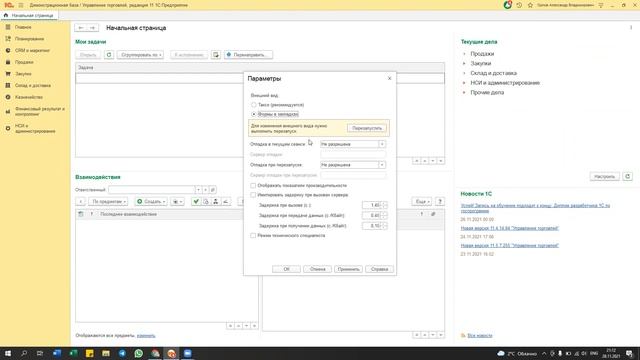Open Планирование in sidebar menu
This screenshot has height=360, width=640.
click(x=29, y=39)
